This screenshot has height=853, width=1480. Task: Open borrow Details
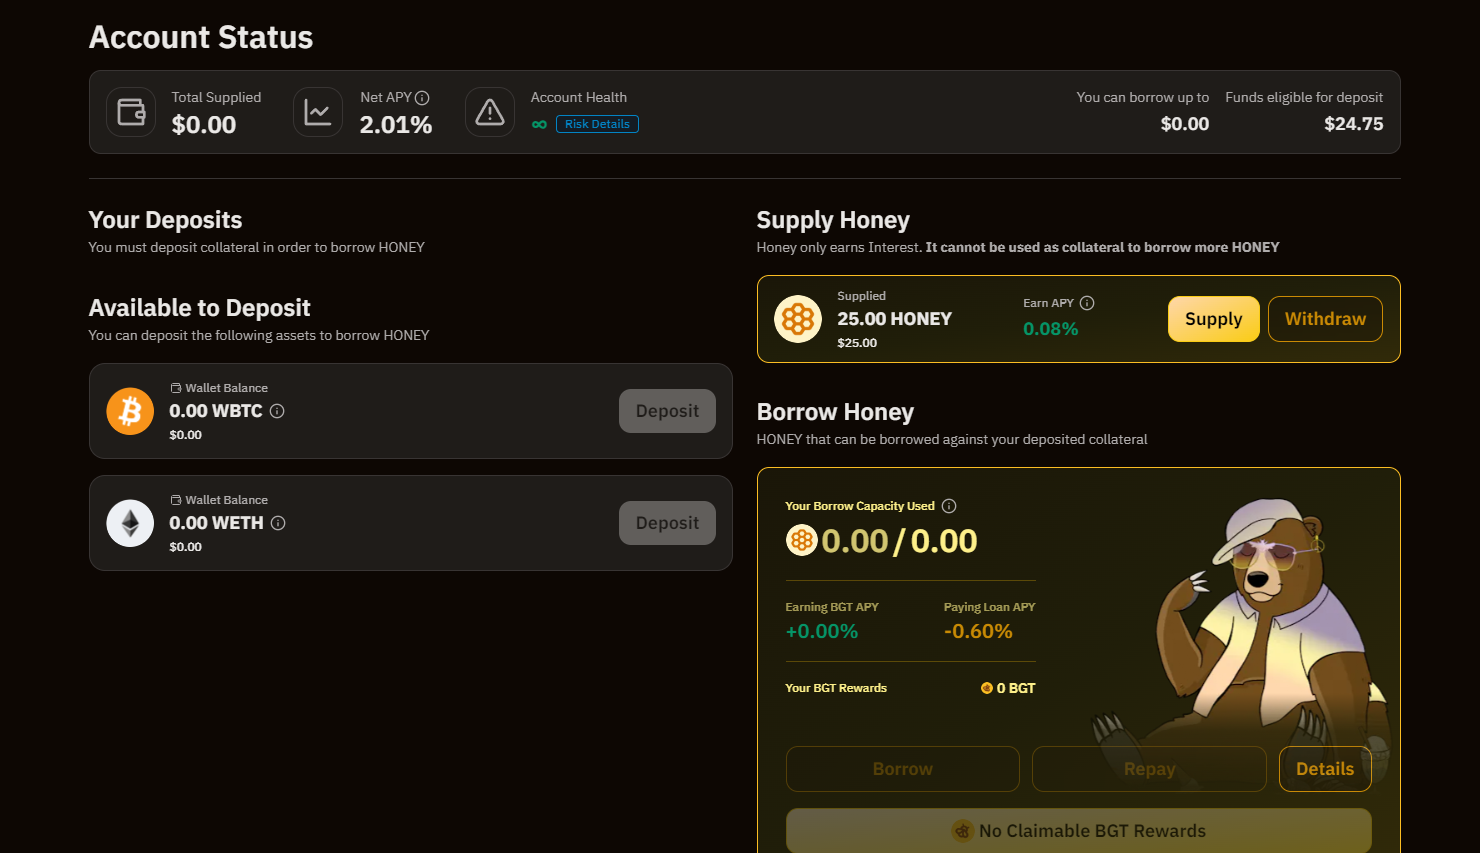pyautogui.click(x=1324, y=769)
